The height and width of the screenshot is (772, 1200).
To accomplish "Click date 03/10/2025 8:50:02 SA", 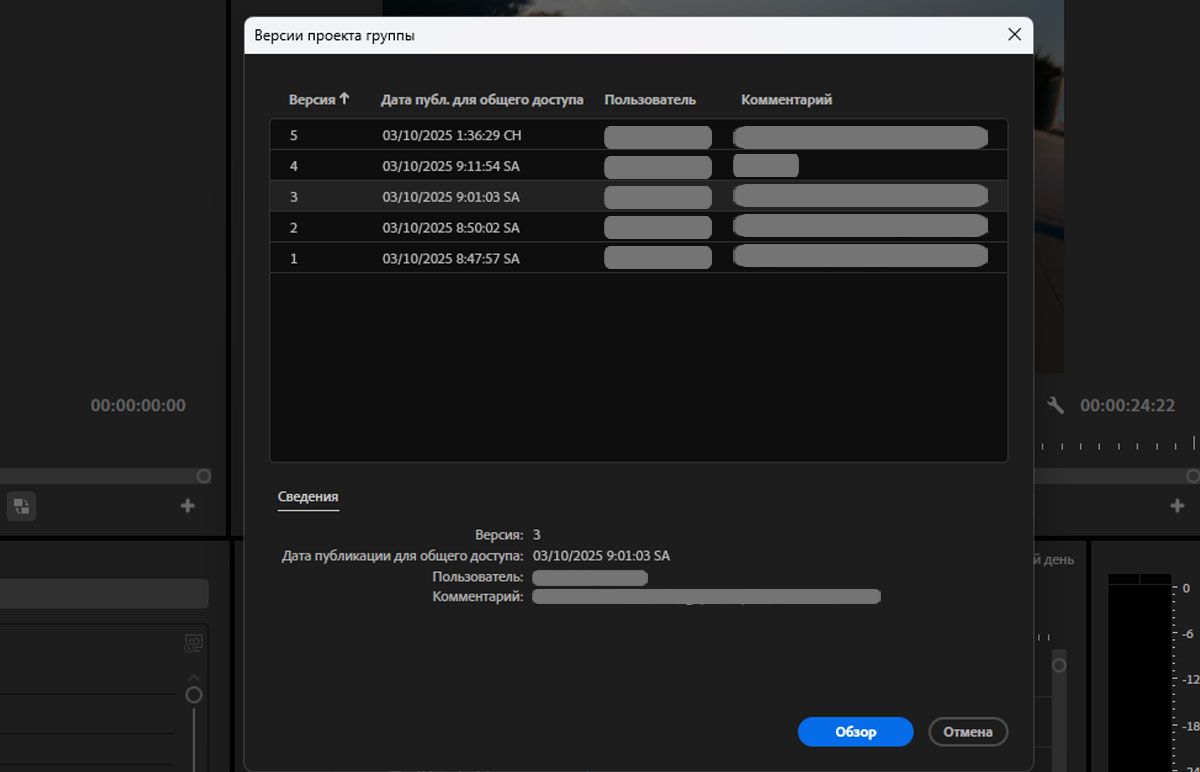I will pyautogui.click(x=451, y=228).
